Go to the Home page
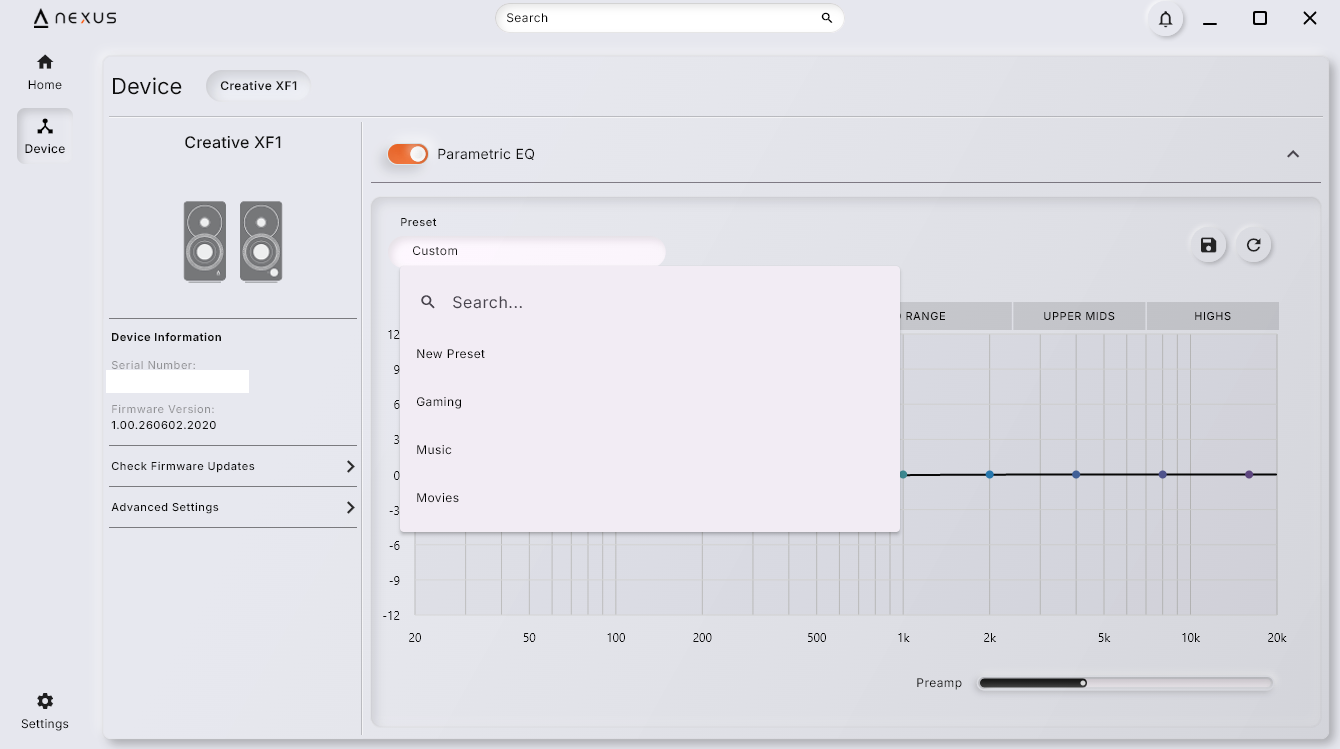This screenshot has height=749, width=1340. [x=45, y=72]
